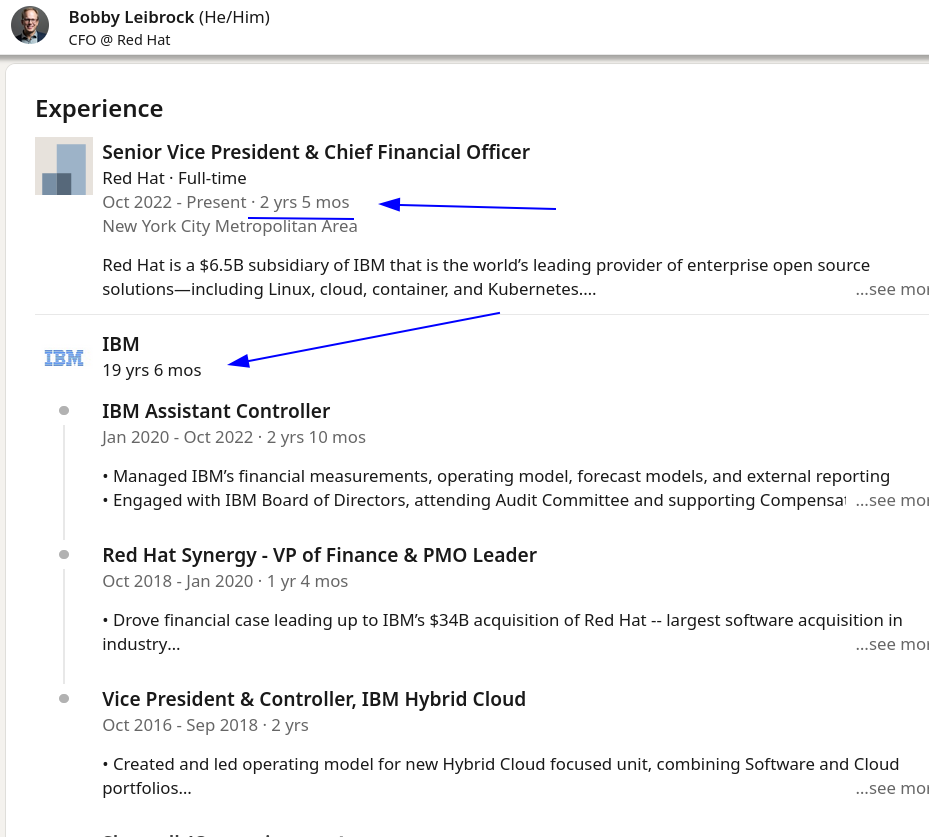Click the timeline bullet beside Hybrid Cloud role
The image size is (929, 837).
[64, 698]
